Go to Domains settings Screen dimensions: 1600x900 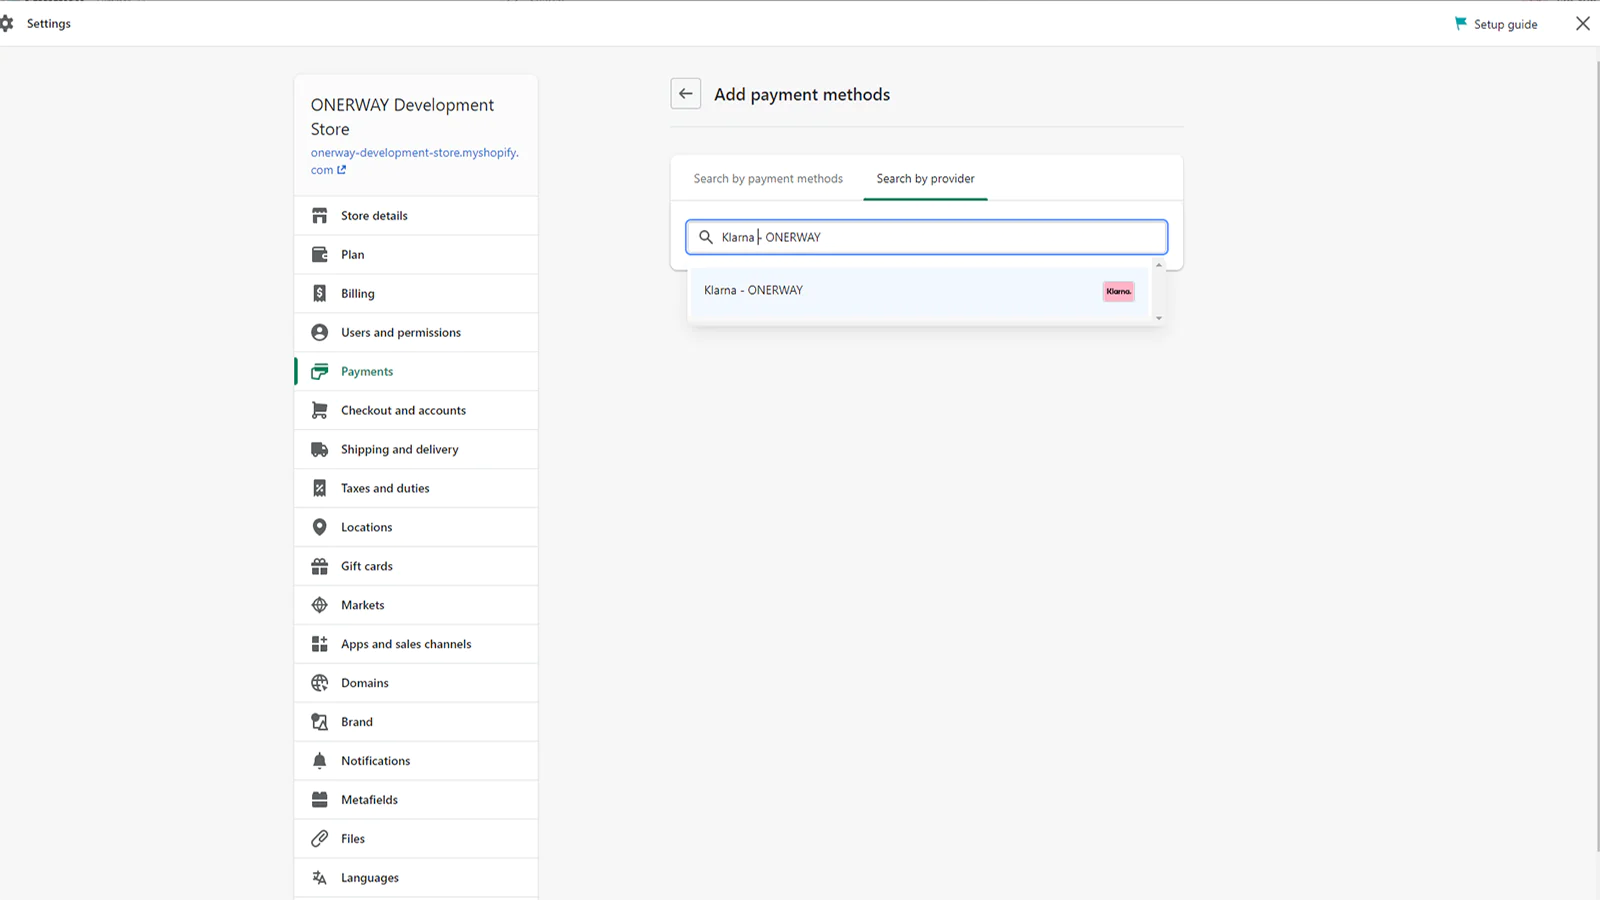point(416,684)
